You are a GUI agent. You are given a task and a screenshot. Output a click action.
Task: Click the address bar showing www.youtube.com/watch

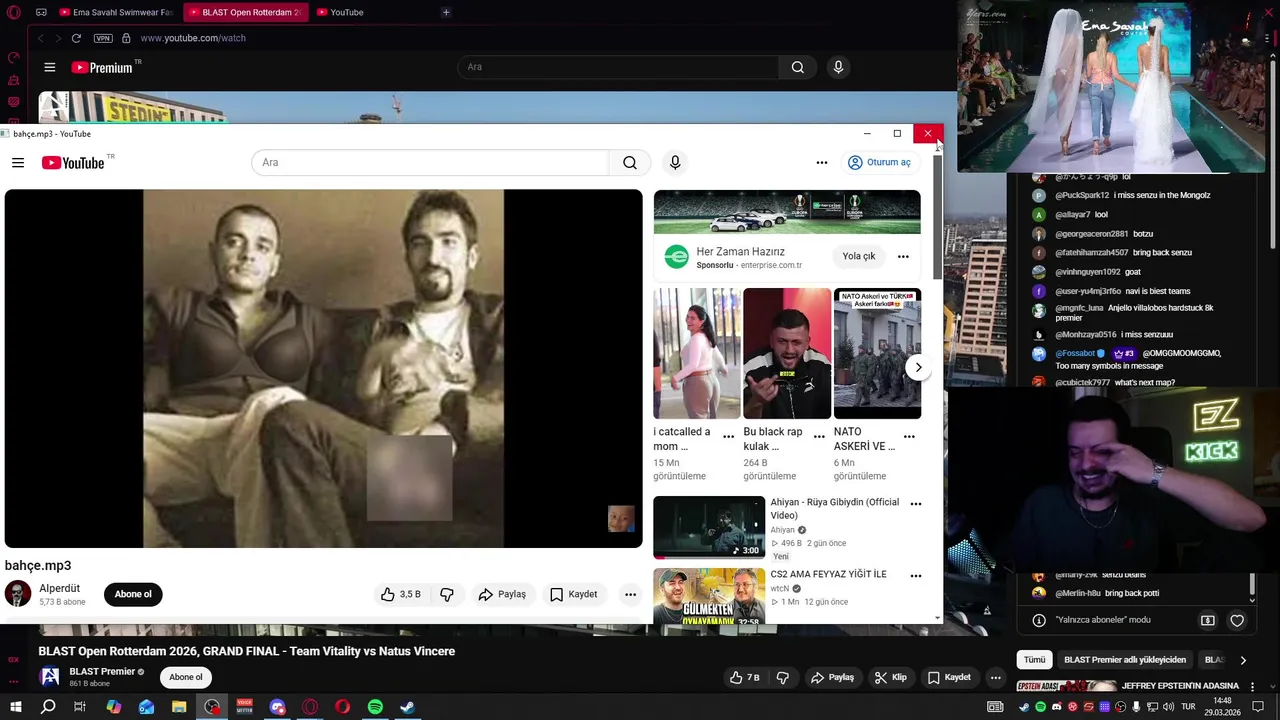[x=193, y=38]
